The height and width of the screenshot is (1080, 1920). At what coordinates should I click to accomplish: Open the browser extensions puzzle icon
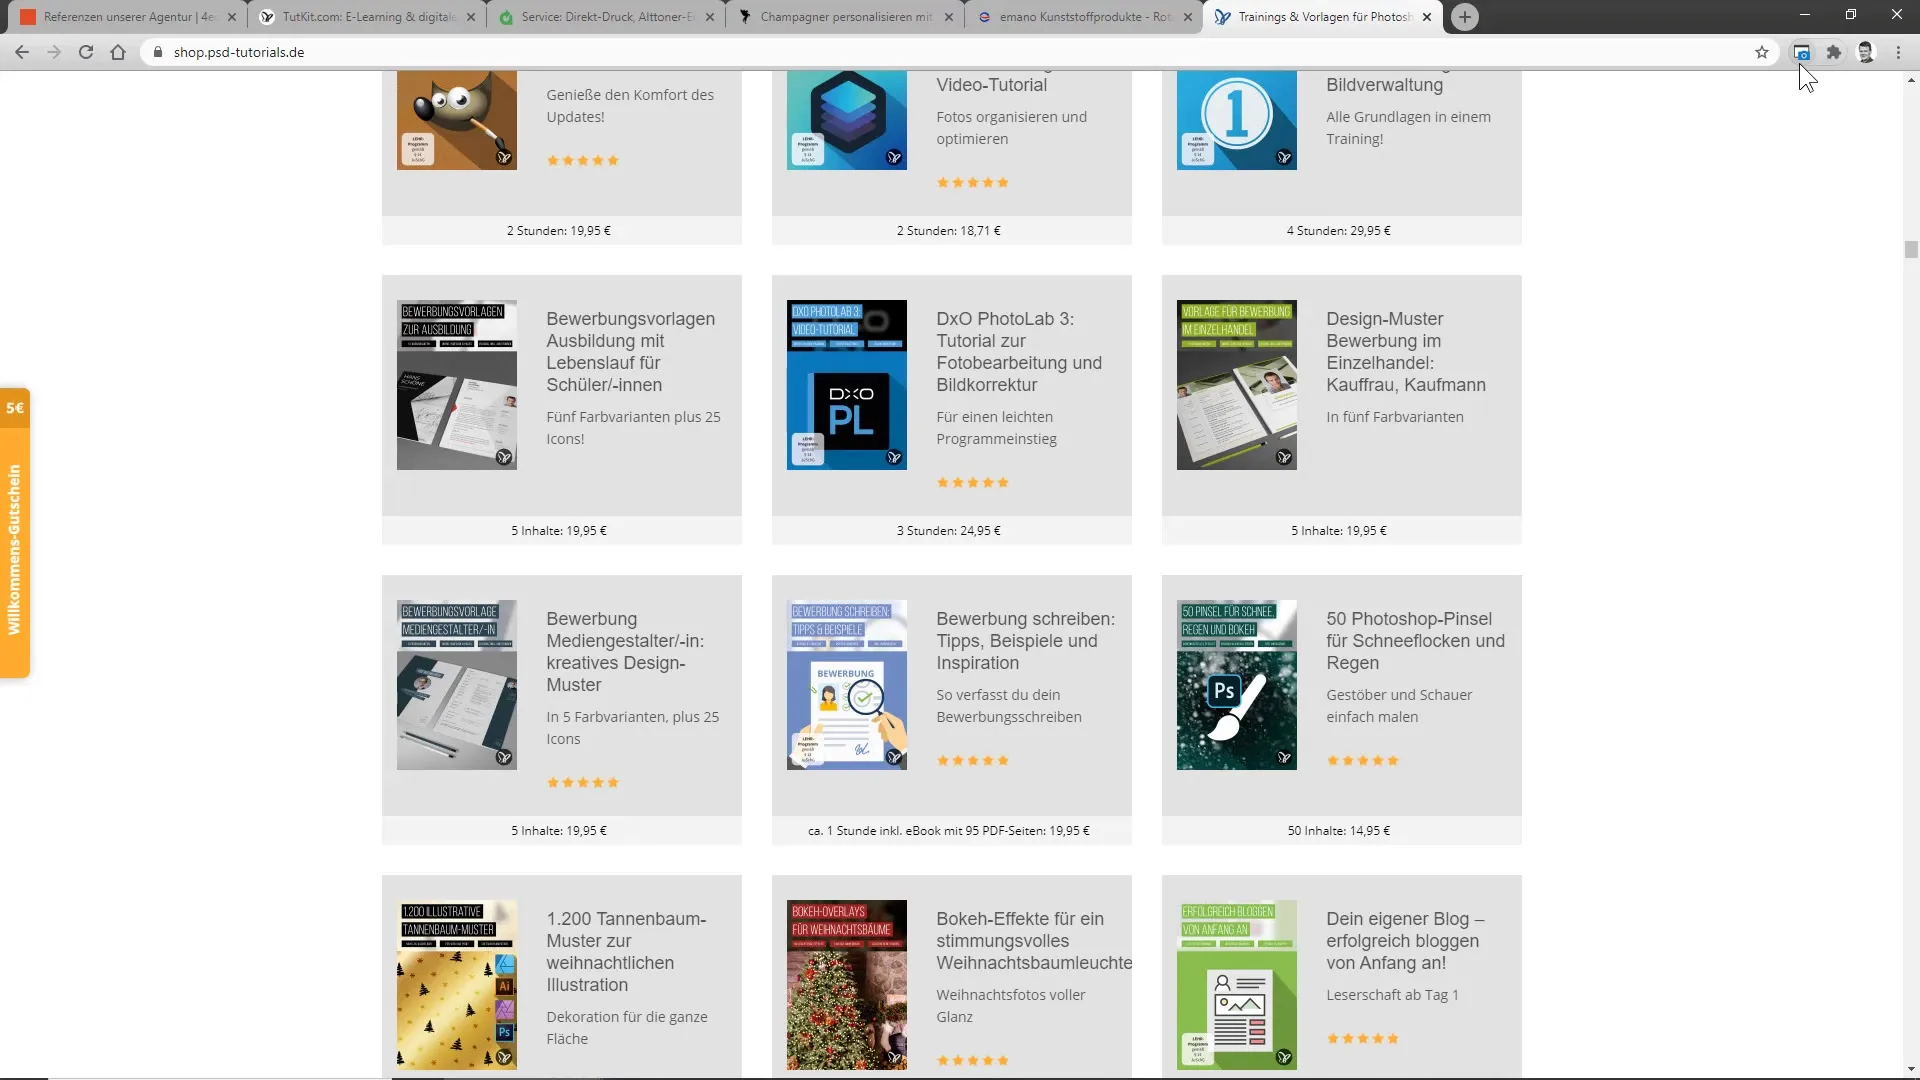(x=1834, y=52)
